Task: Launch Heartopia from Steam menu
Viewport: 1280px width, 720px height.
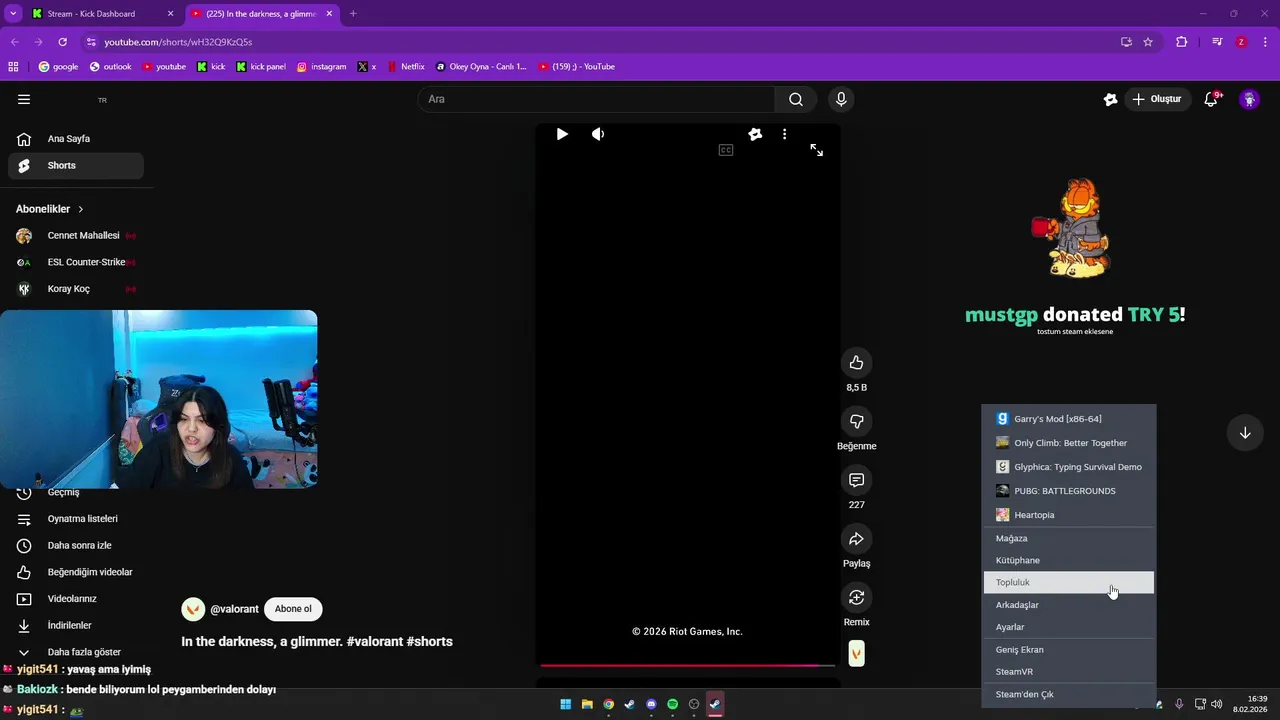Action: [1069, 515]
